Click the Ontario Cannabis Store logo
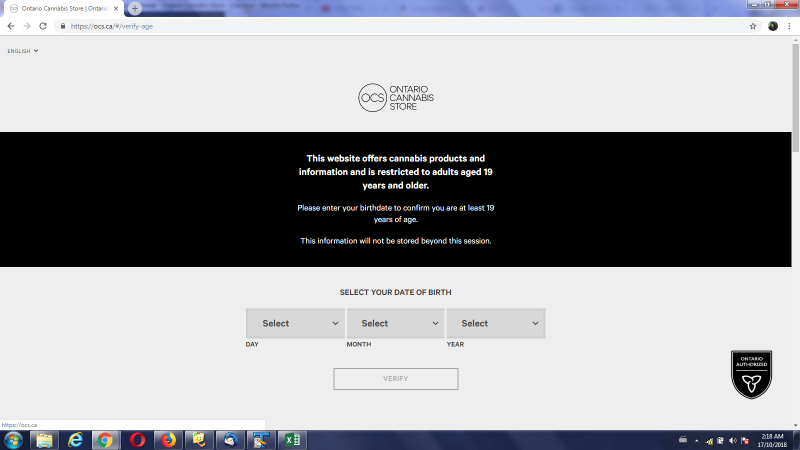This screenshot has width=800, height=450. pyautogui.click(x=396, y=97)
